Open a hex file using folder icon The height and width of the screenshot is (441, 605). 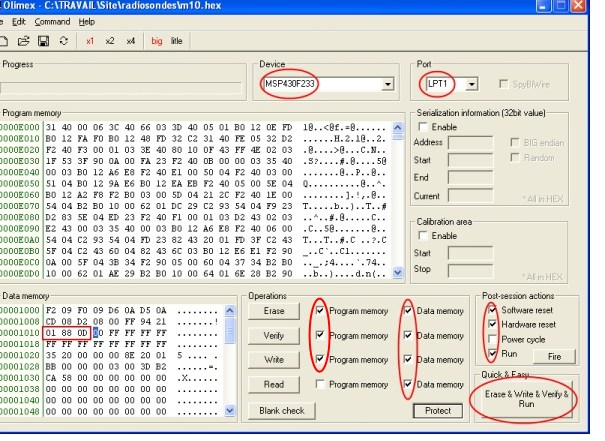tap(23, 41)
